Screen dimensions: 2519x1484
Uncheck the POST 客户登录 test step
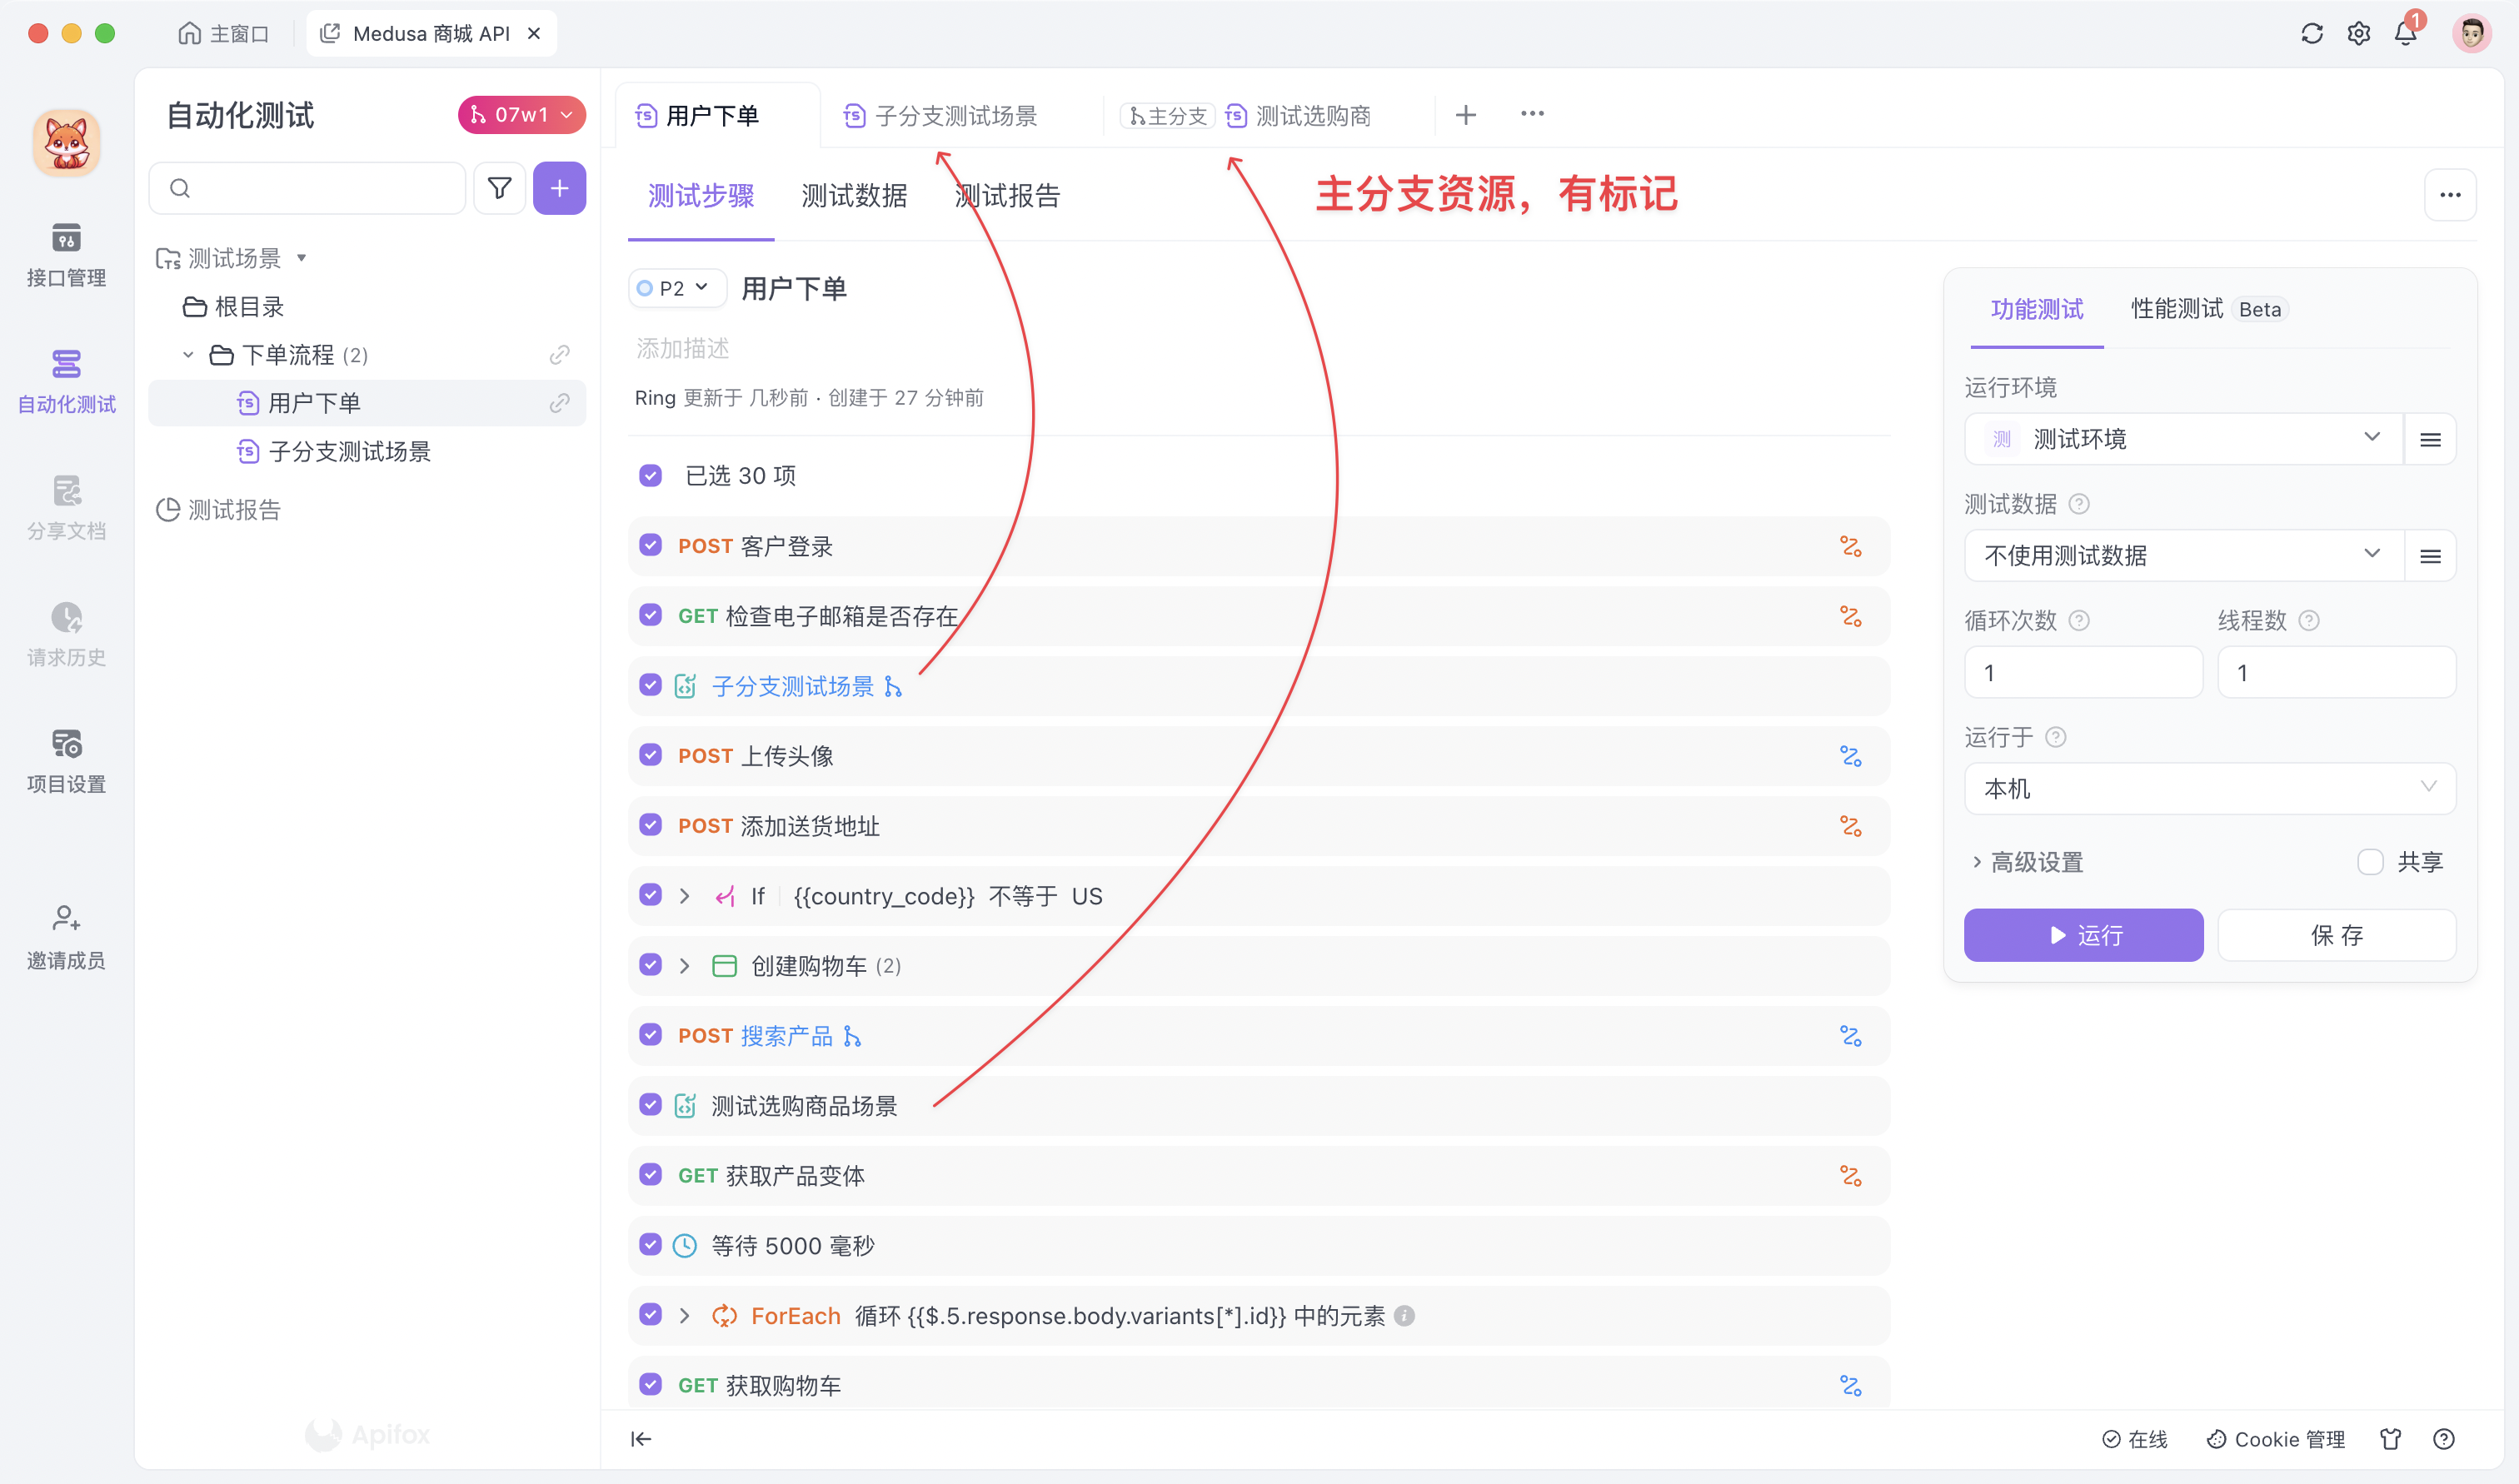651,546
